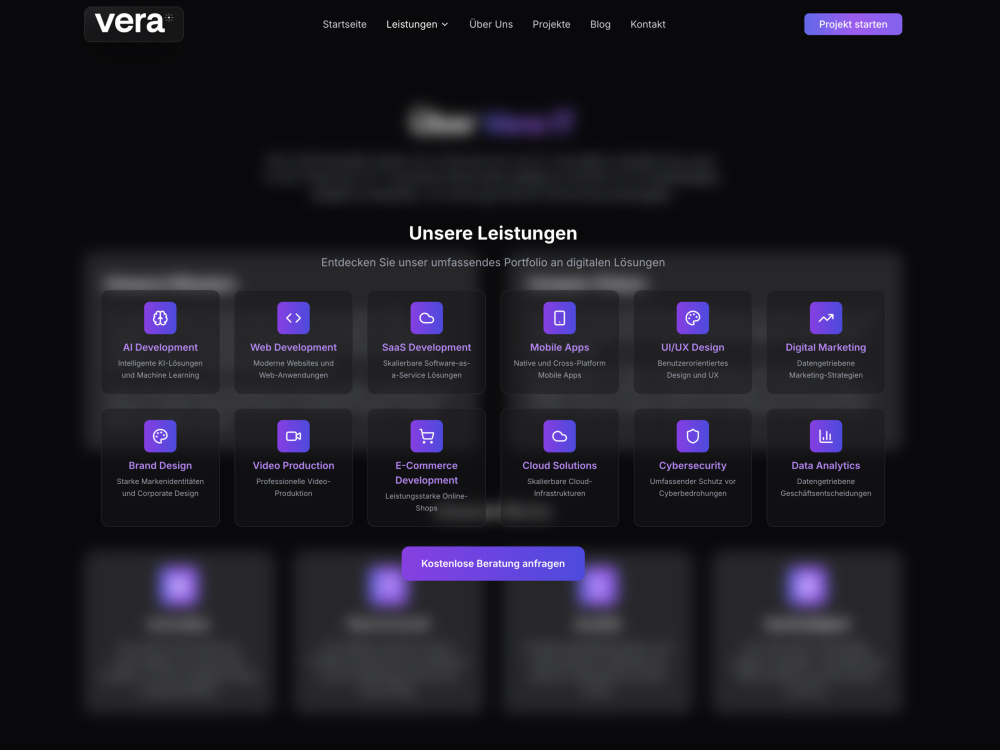Open the SaaS Development title link
This screenshot has width=1000, height=750.
[x=427, y=348]
